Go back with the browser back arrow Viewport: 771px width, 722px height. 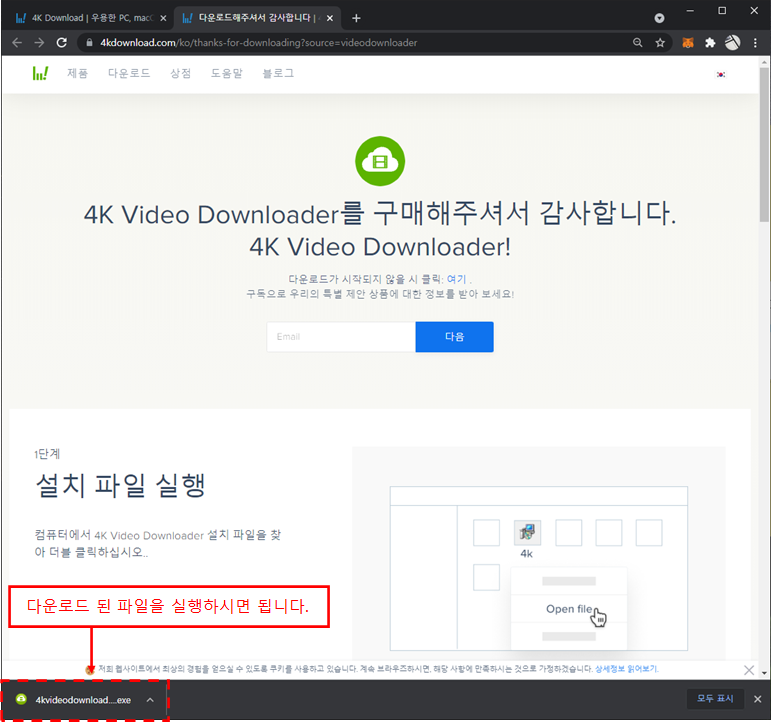(x=17, y=43)
